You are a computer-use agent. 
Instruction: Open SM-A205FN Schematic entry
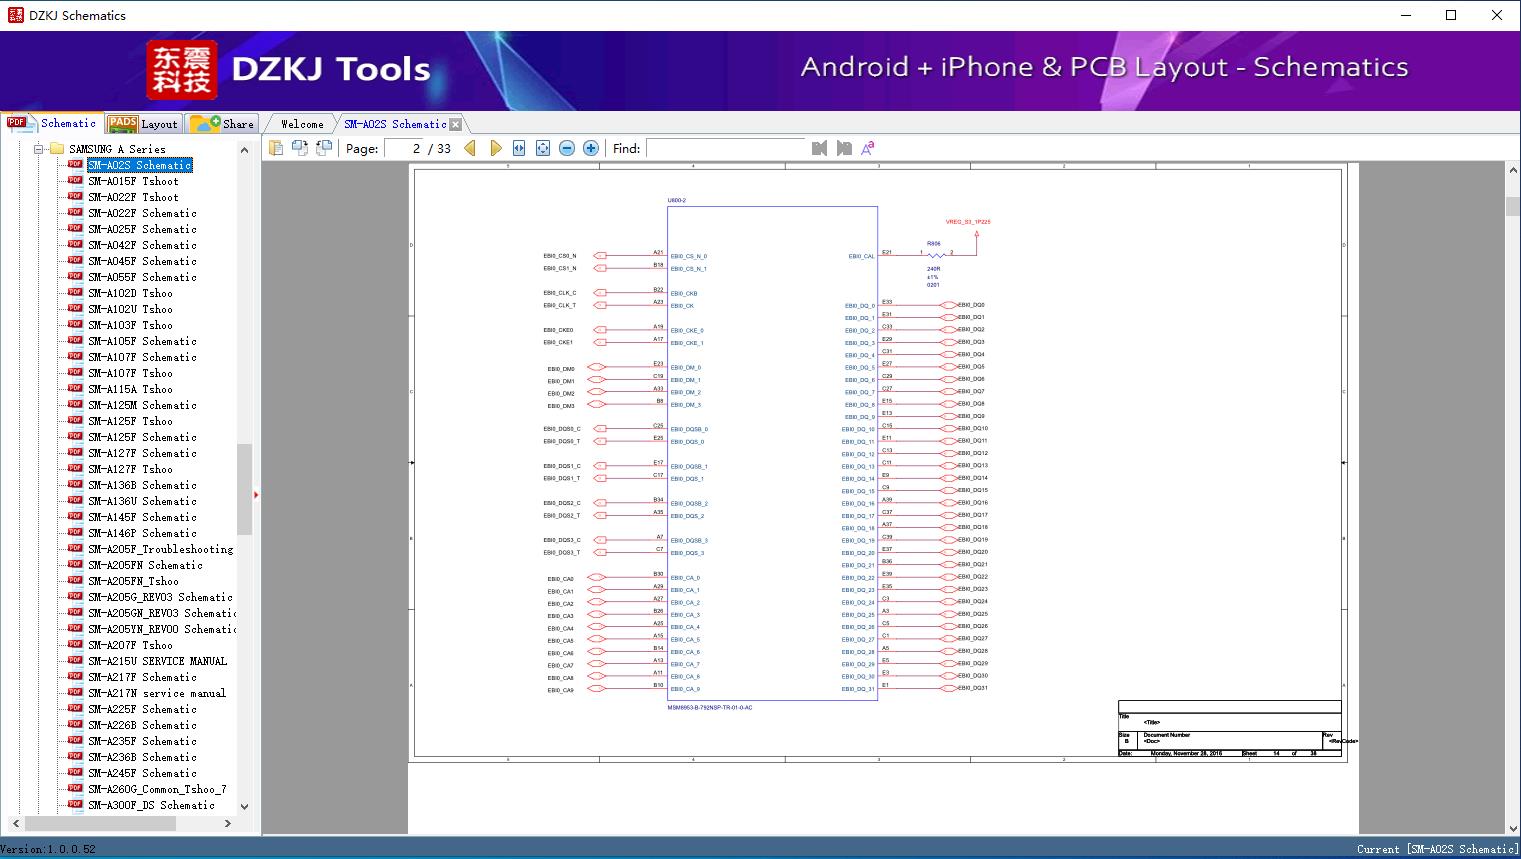(x=145, y=565)
